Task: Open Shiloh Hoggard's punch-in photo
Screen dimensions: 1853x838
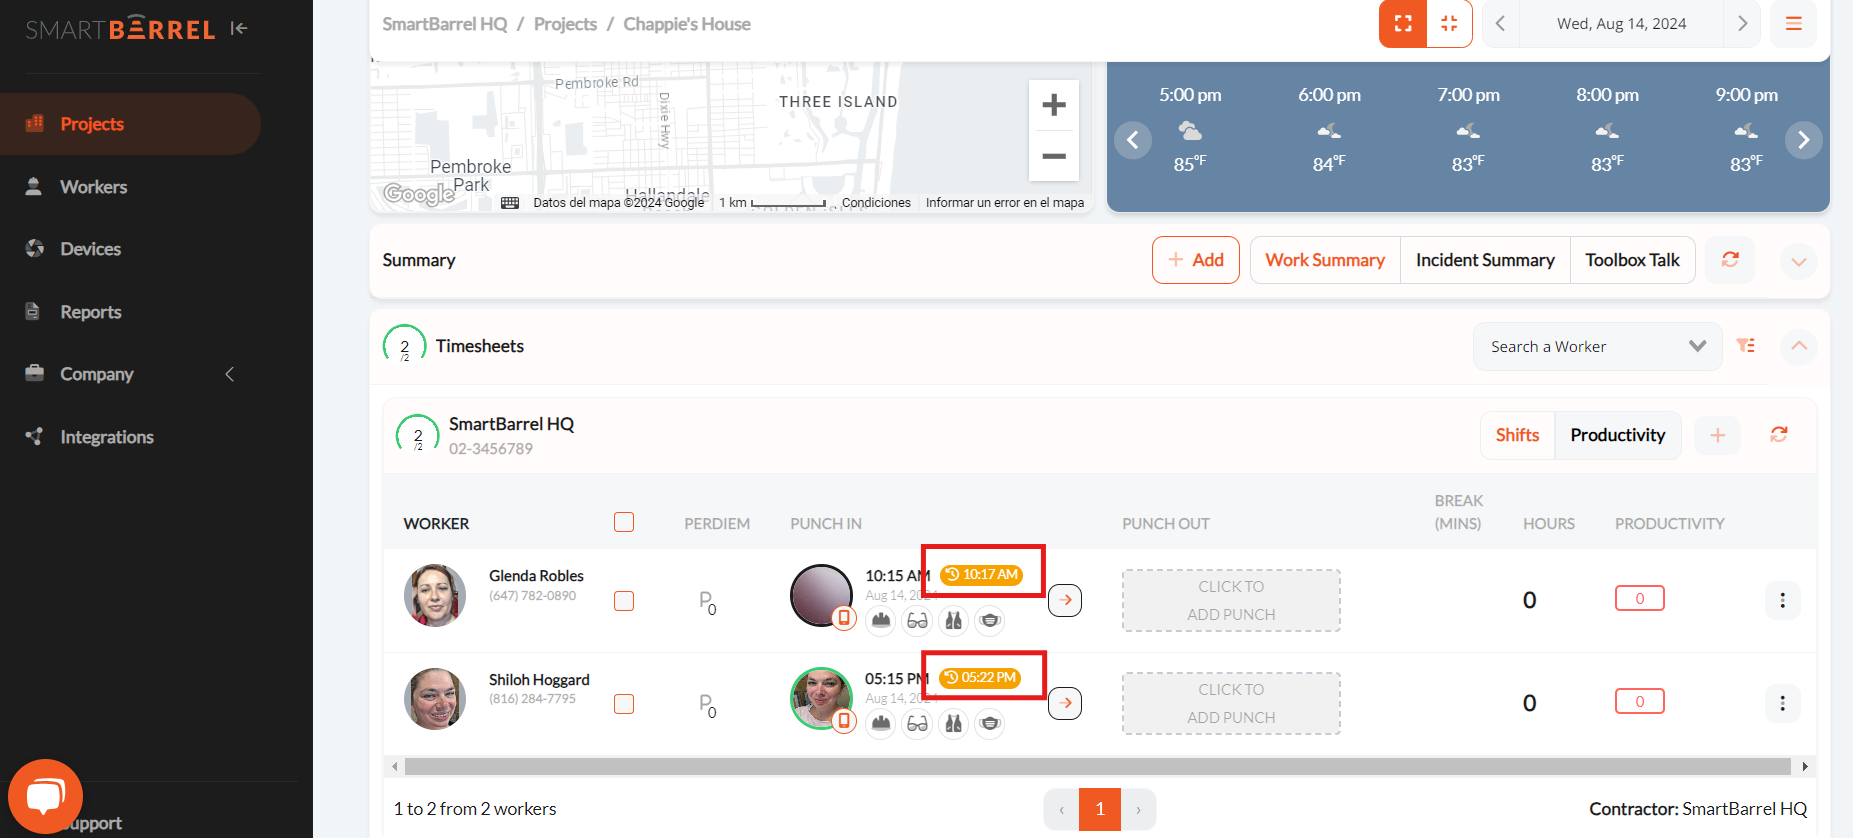Action: tap(821, 698)
